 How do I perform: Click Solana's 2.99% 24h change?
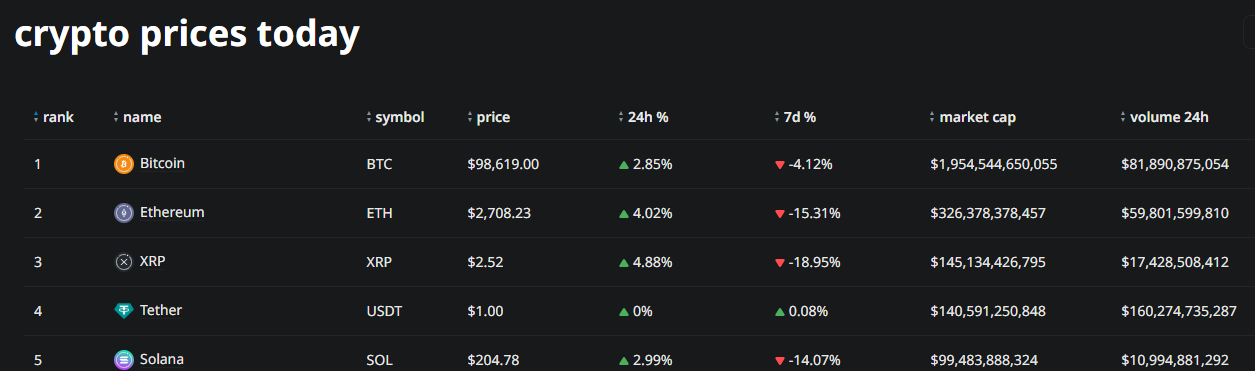coord(645,360)
